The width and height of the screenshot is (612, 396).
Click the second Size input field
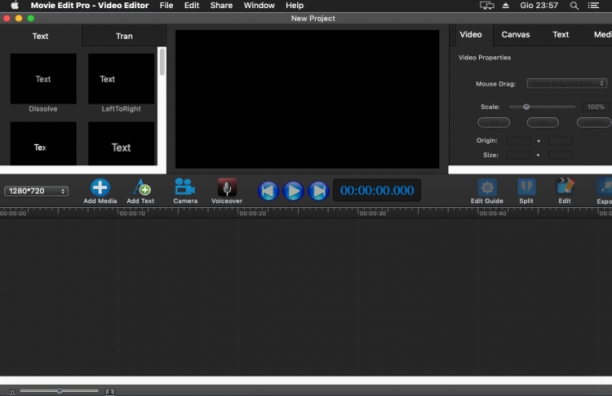[x=560, y=155]
